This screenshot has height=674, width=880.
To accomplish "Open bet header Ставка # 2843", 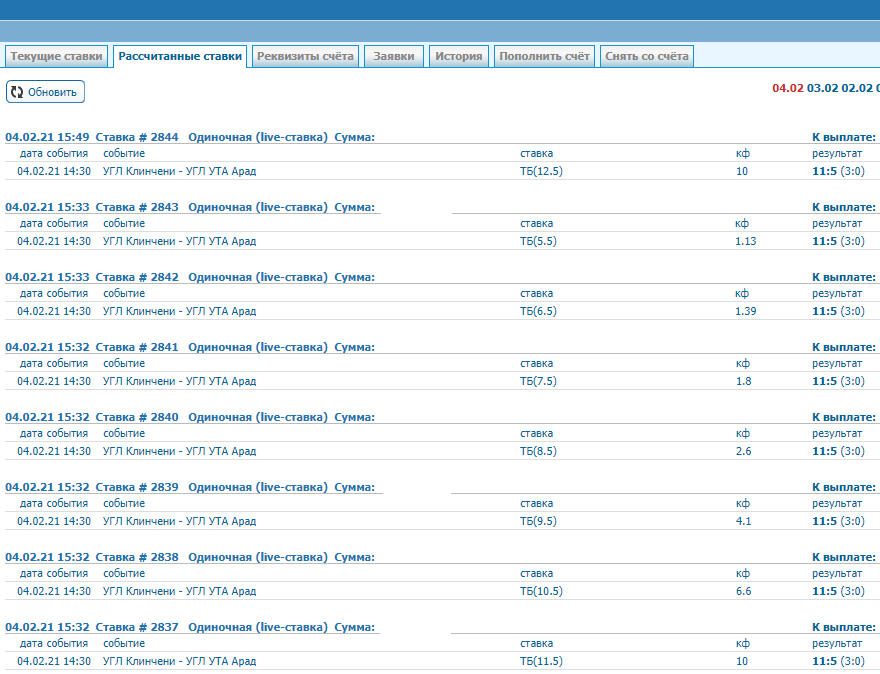I will coord(137,207).
